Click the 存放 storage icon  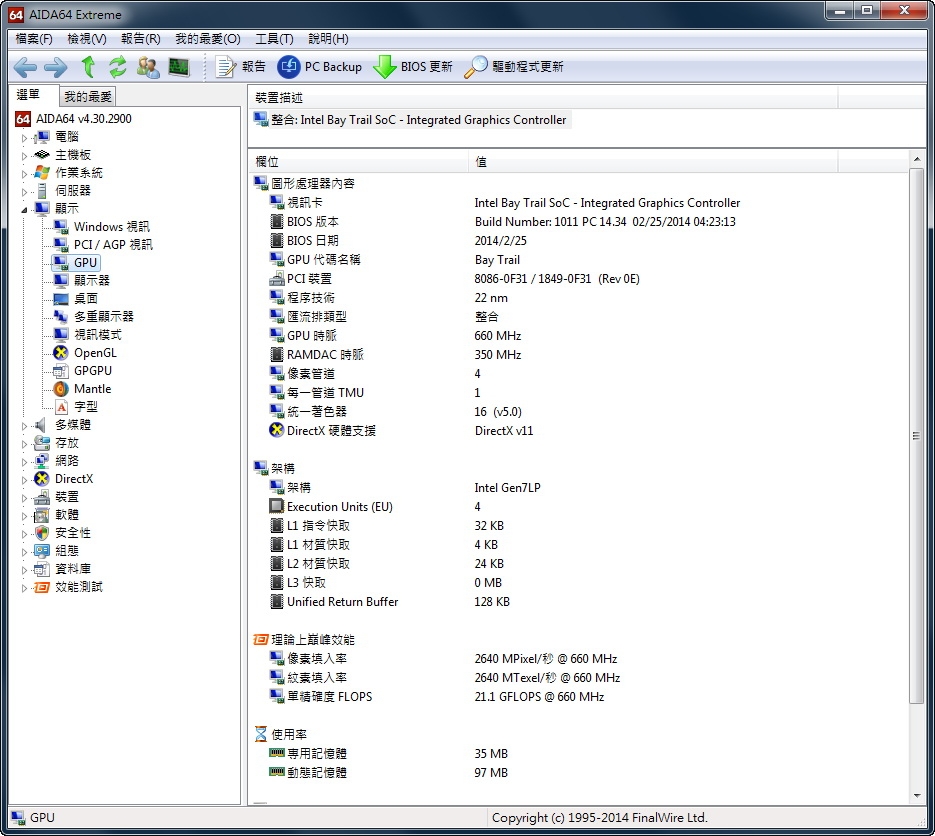point(42,442)
